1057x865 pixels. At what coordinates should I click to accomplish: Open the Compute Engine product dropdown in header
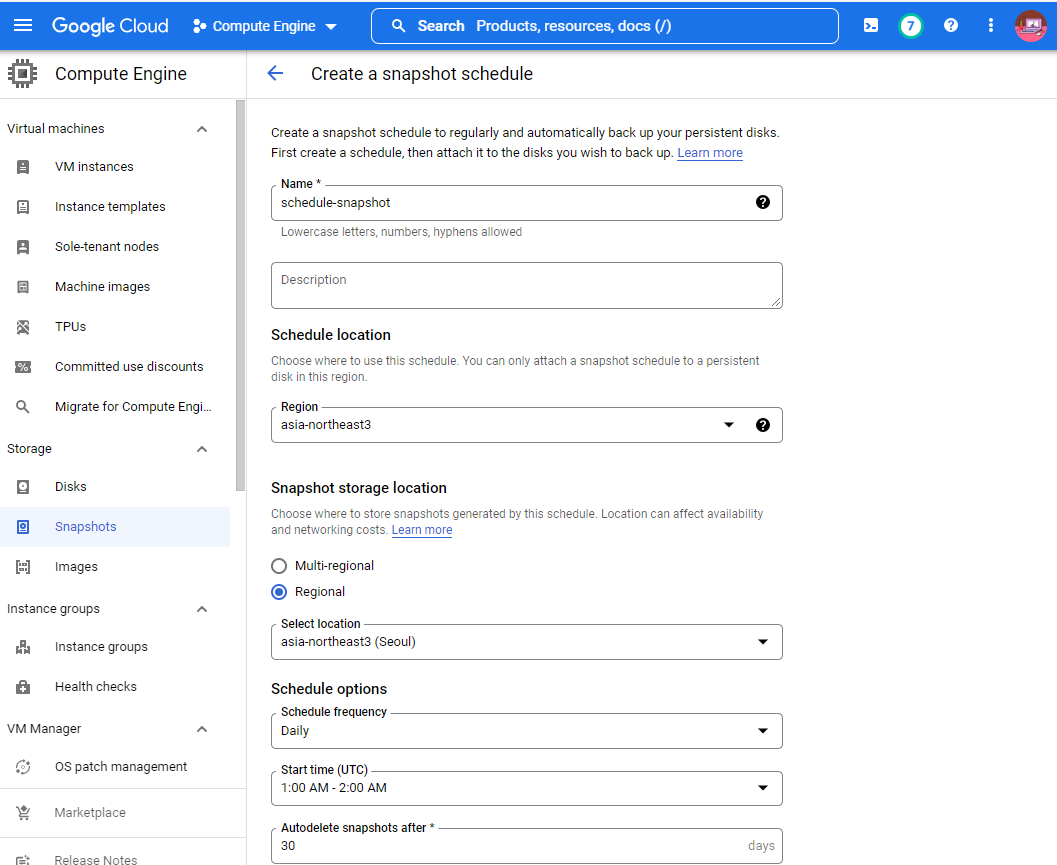pos(264,26)
